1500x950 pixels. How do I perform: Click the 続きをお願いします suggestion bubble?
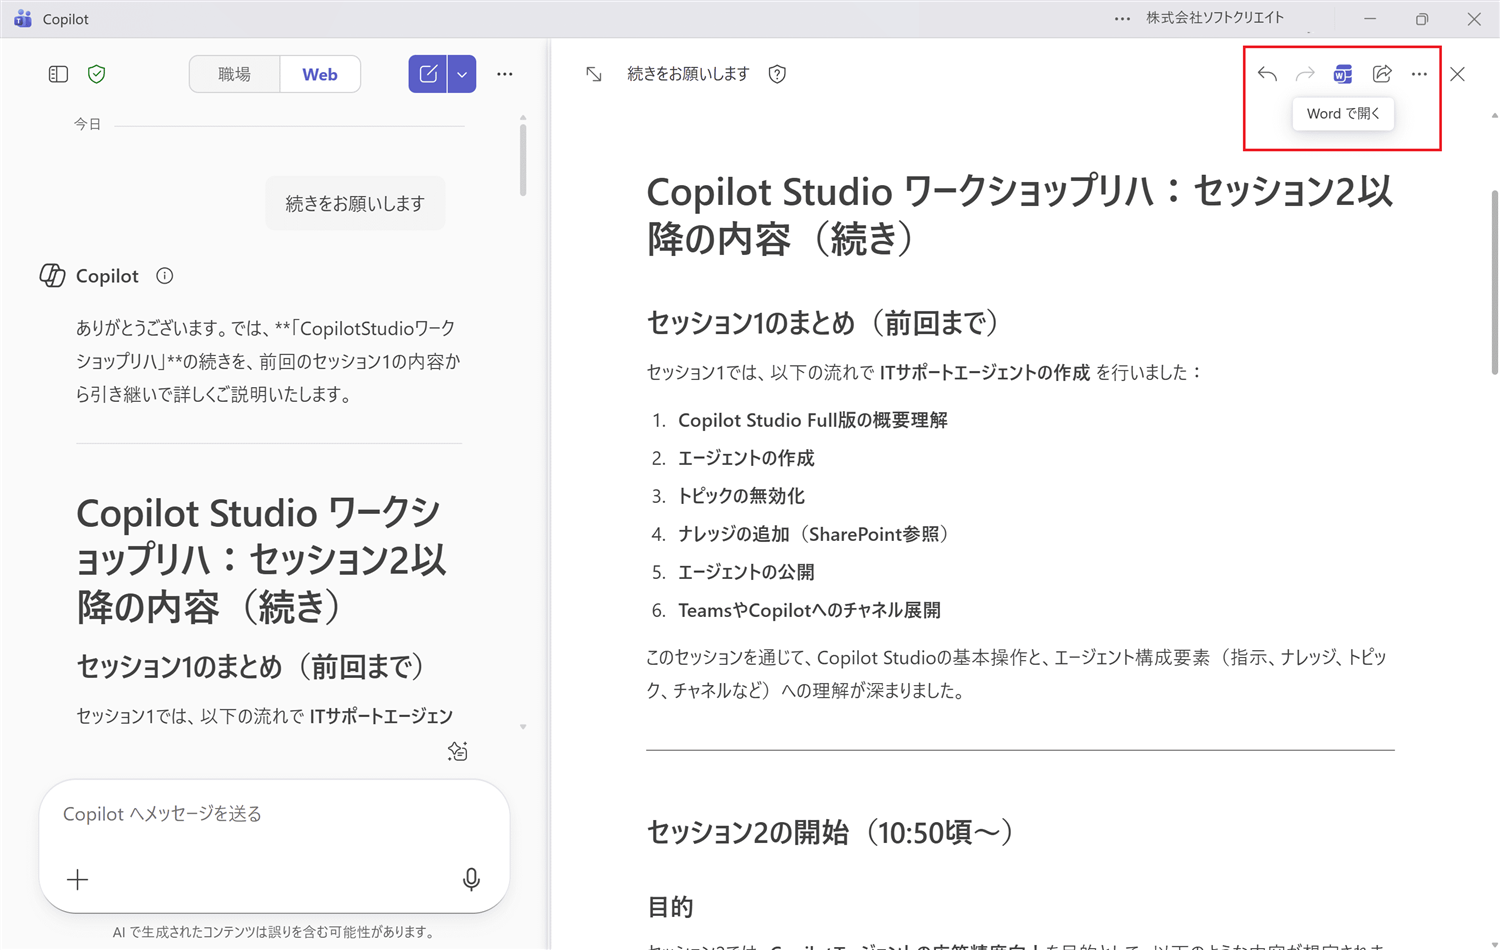(355, 202)
